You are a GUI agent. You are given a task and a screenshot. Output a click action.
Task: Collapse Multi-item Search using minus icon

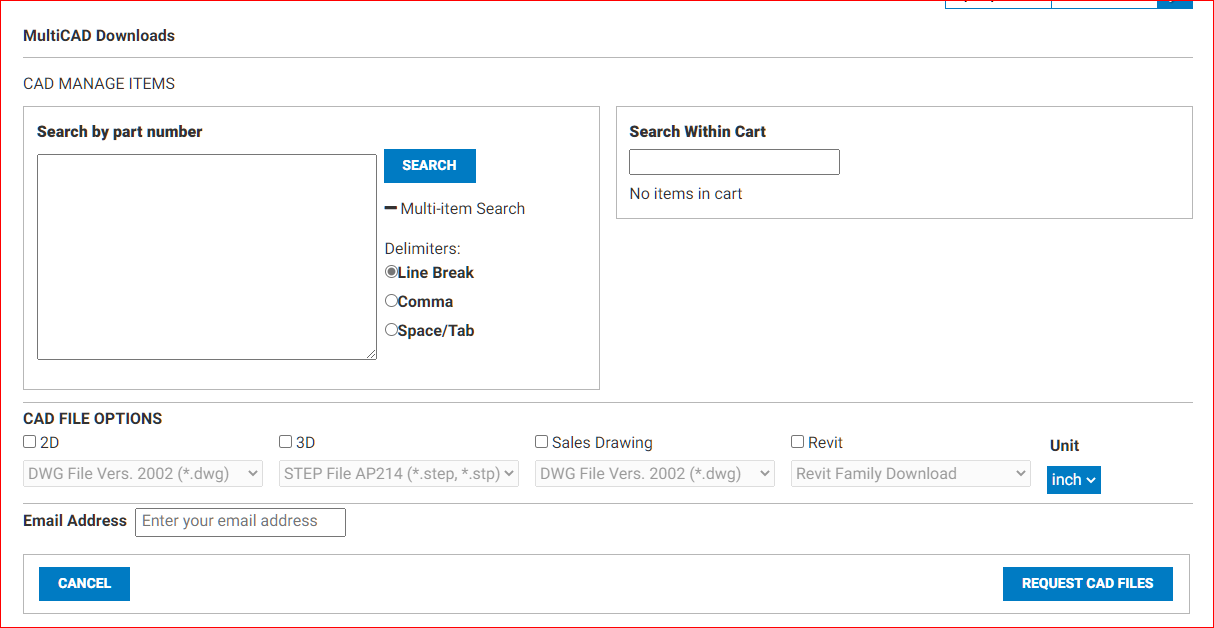point(391,208)
